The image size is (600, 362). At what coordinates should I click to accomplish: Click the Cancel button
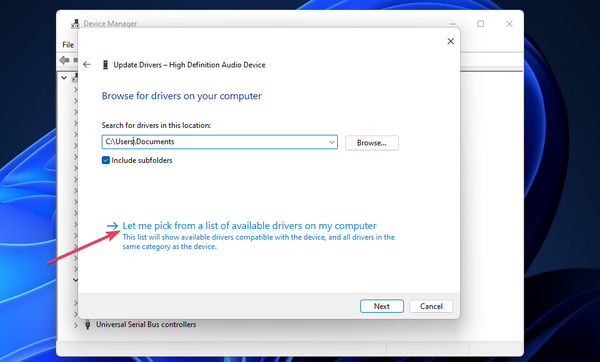point(431,306)
